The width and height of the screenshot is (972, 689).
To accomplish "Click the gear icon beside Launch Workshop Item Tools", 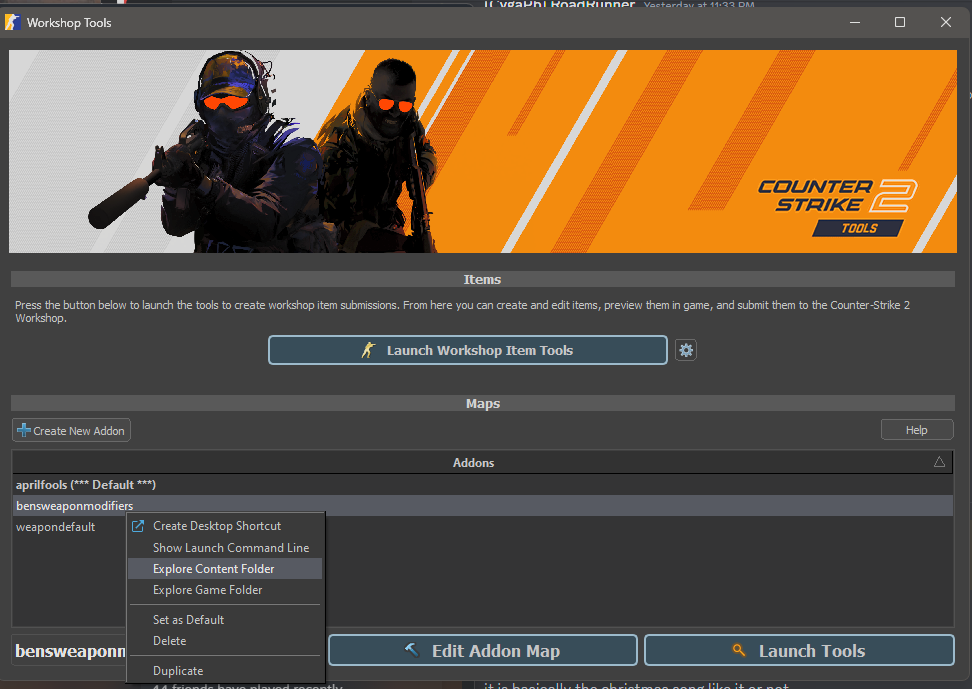I will pyautogui.click(x=686, y=350).
